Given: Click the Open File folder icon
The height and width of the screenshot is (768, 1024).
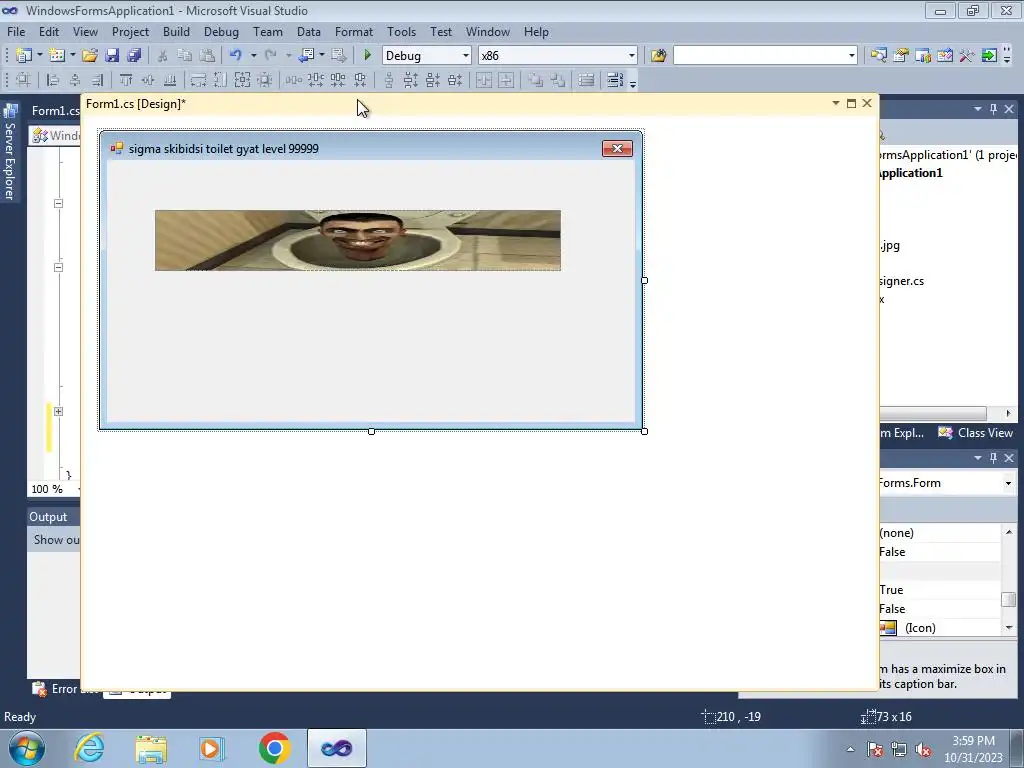Looking at the screenshot, I should coord(89,56).
